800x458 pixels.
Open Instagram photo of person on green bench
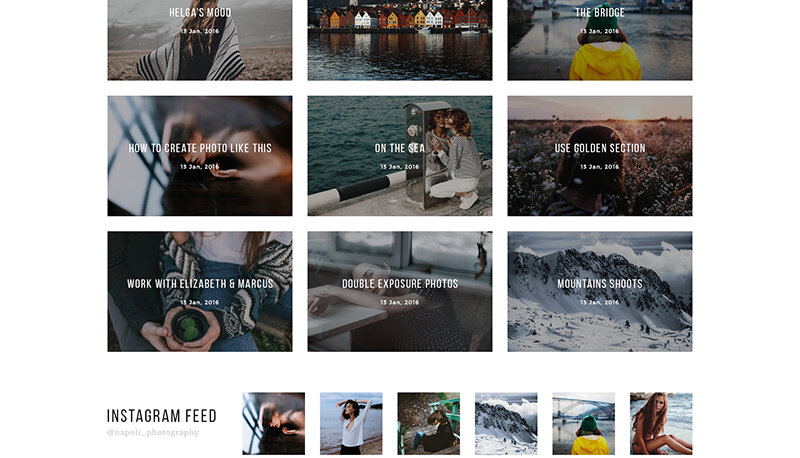click(429, 423)
